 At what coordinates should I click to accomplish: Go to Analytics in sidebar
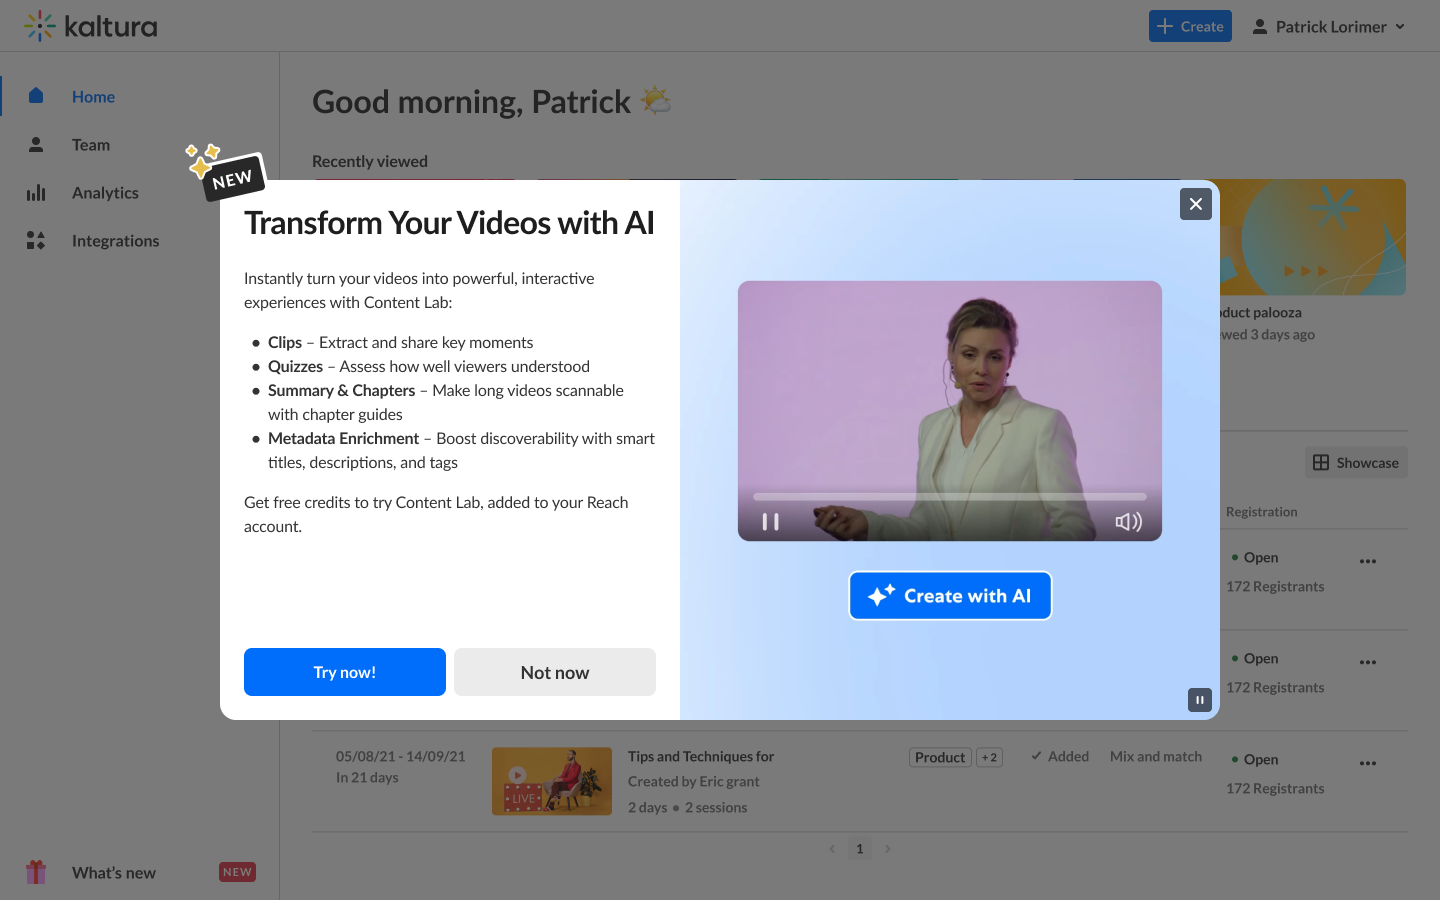click(x=140, y=192)
